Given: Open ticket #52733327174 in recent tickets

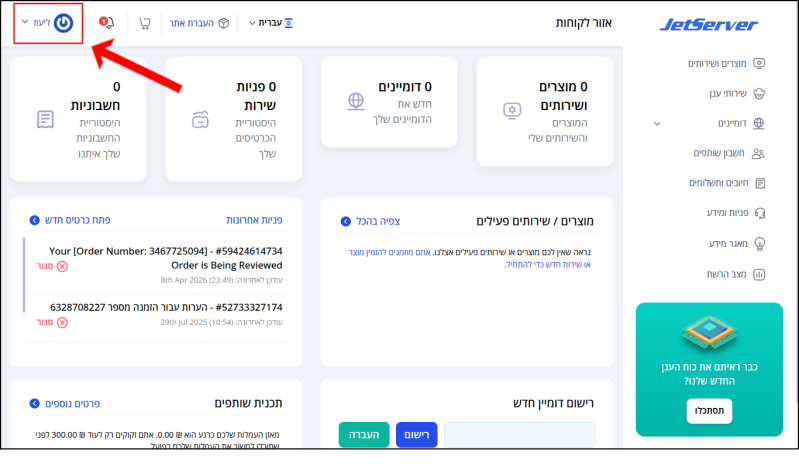Looking at the screenshot, I should [x=166, y=307].
